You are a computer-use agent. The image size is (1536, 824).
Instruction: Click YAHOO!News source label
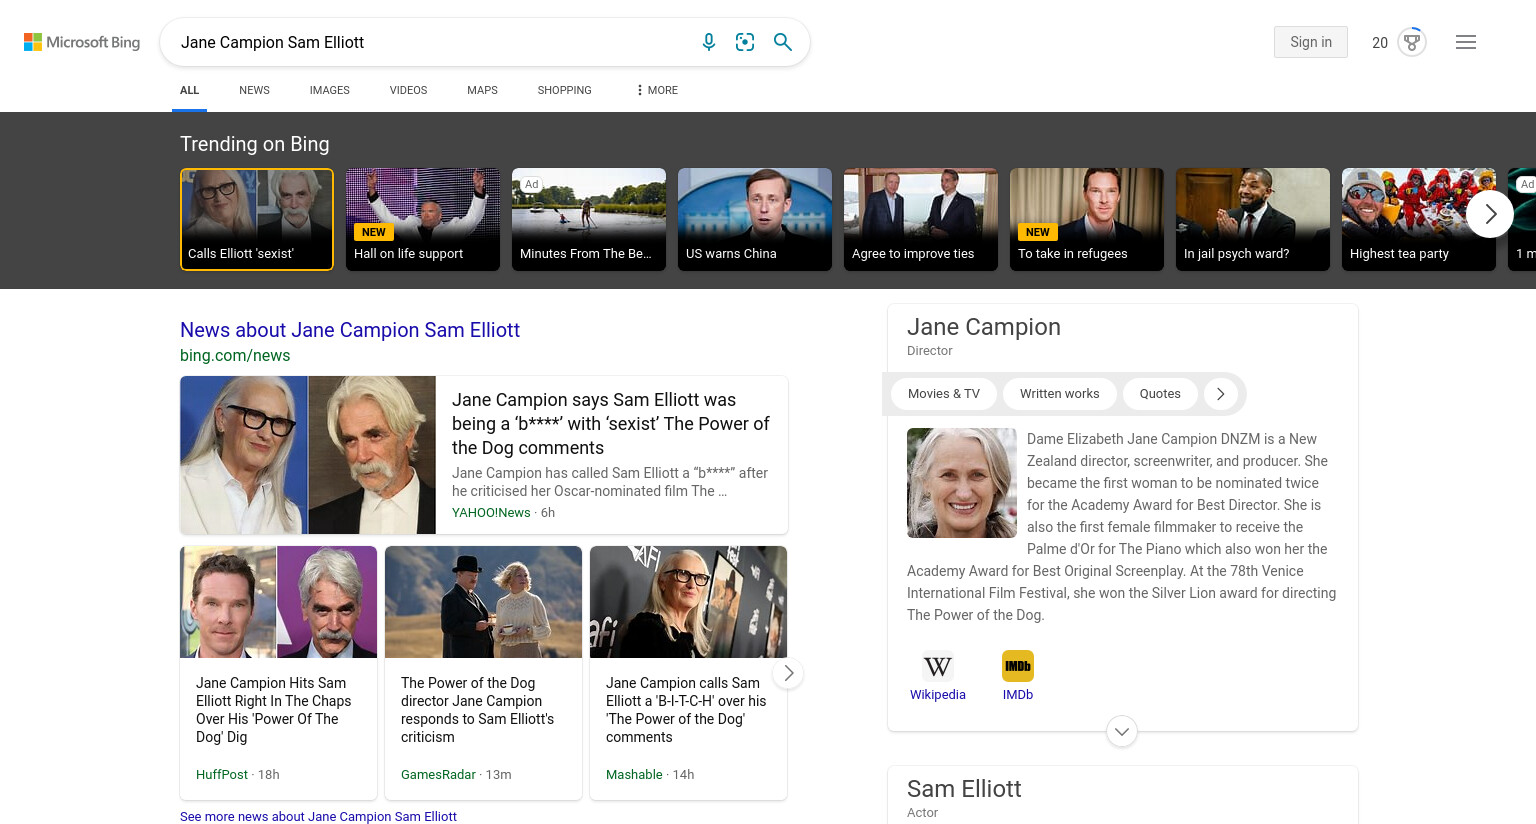tap(491, 512)
